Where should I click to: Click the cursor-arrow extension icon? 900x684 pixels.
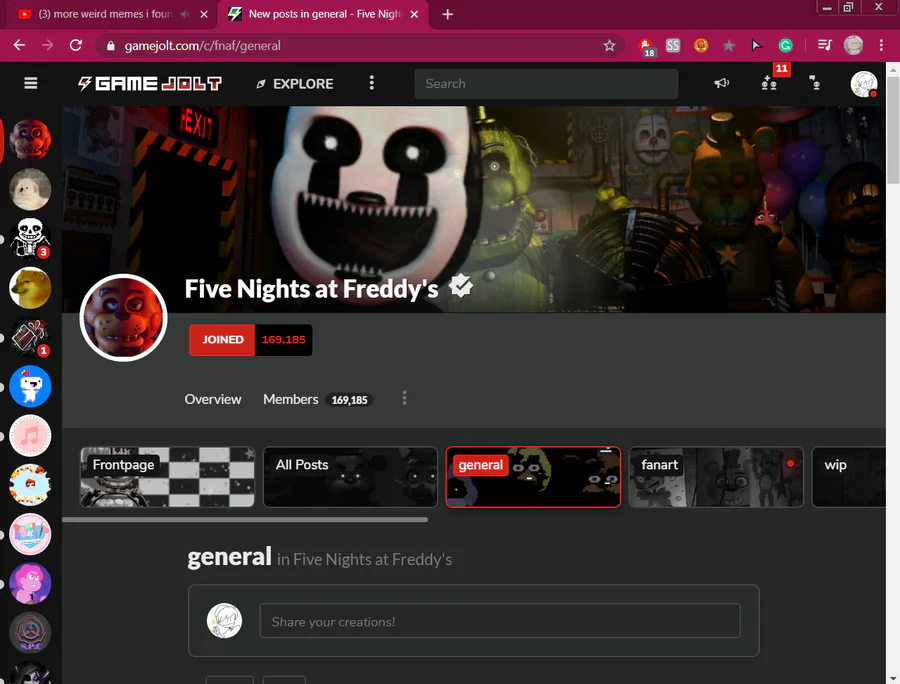click(757, 45)
